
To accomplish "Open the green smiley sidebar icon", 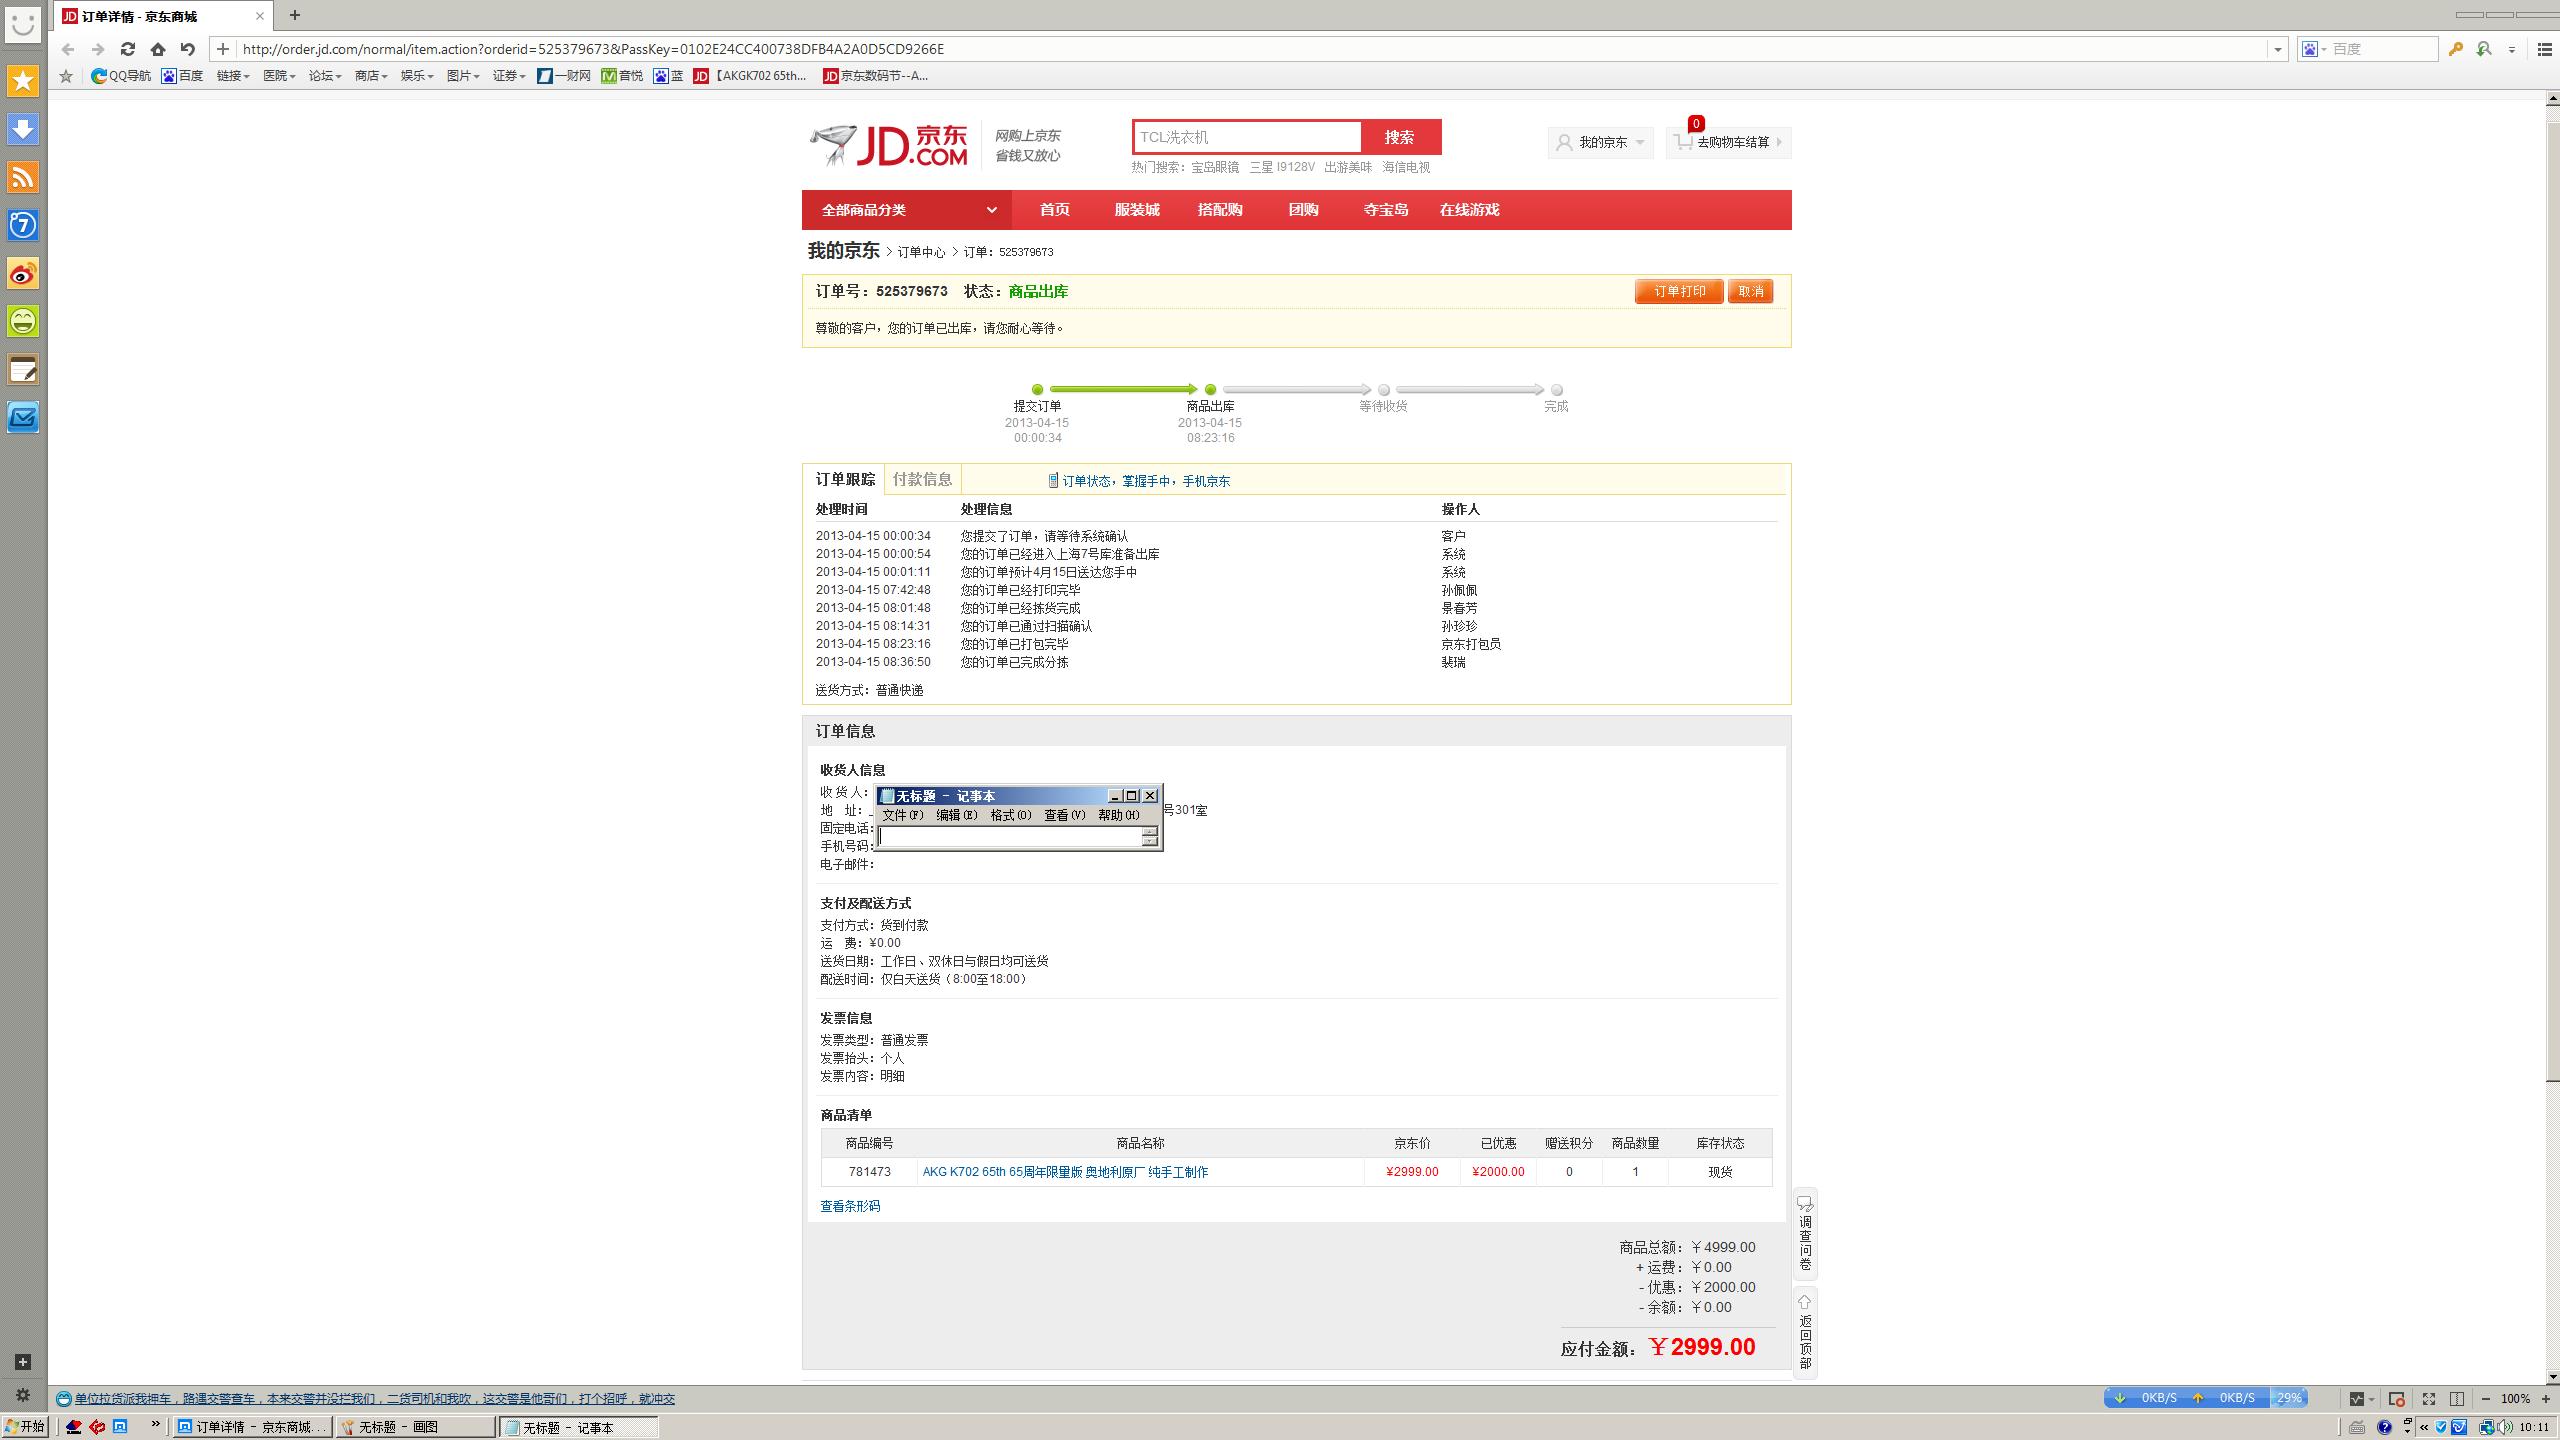I will pyautogui.click(x=23, y=321).
